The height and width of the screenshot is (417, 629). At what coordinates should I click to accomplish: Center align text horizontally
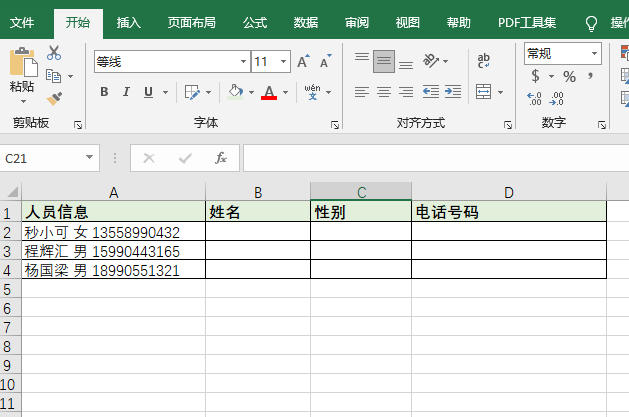coord(384,92)
